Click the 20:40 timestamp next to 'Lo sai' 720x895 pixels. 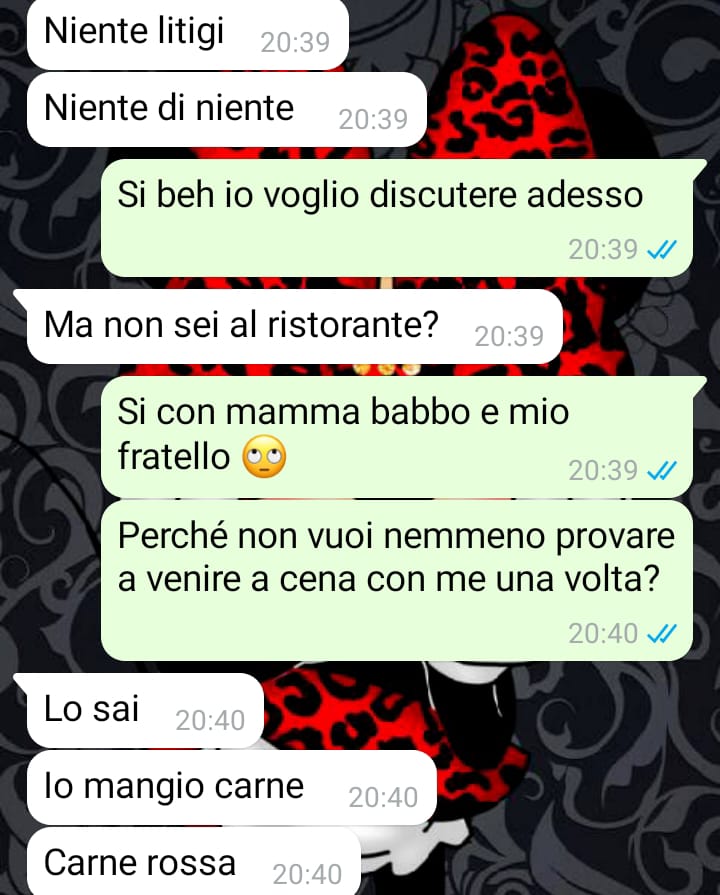(210, 721)
